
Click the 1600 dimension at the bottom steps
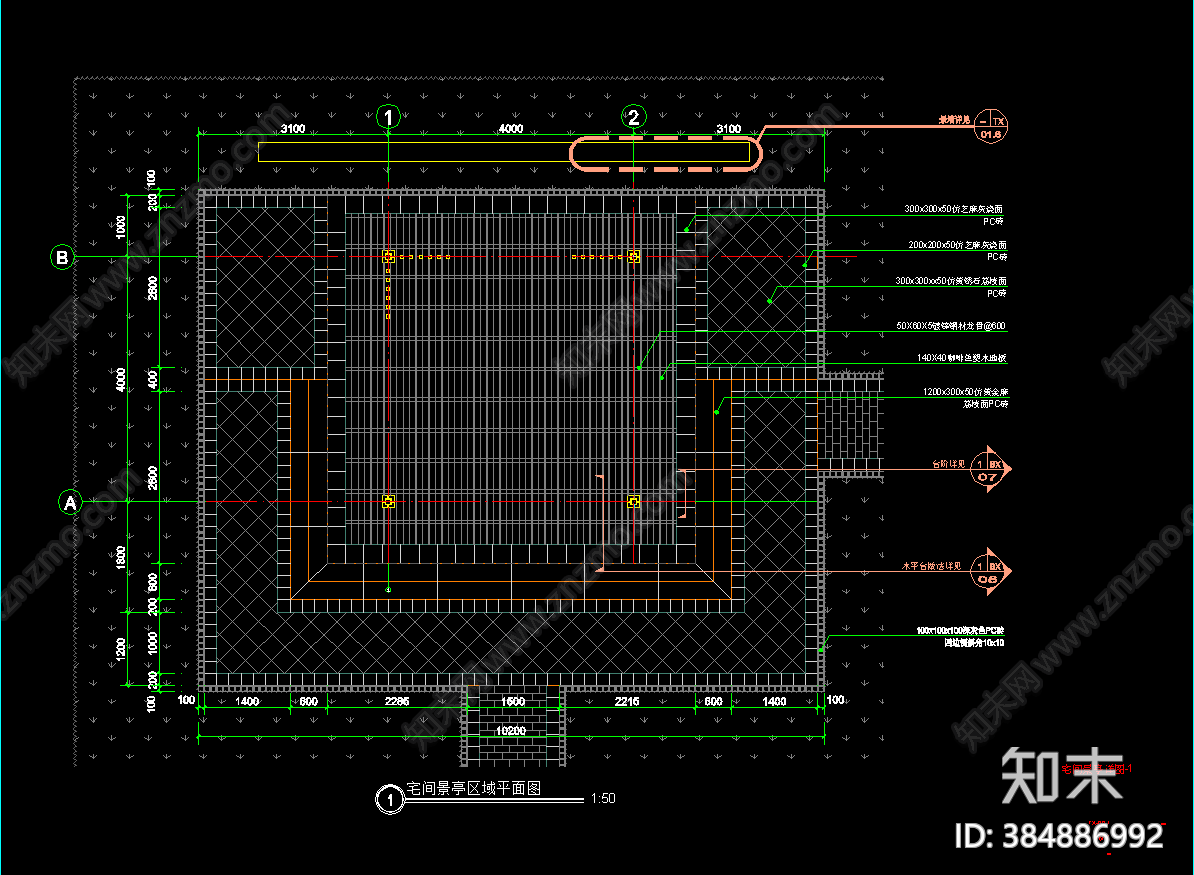point(512,701)
